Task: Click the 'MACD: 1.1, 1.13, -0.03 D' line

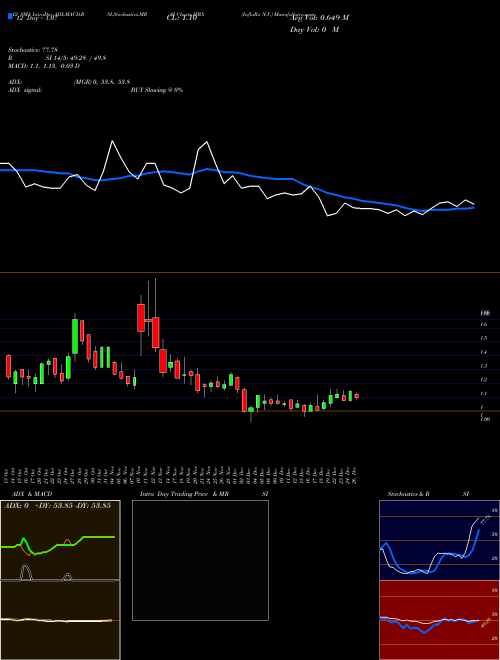Action: [44, 66]
